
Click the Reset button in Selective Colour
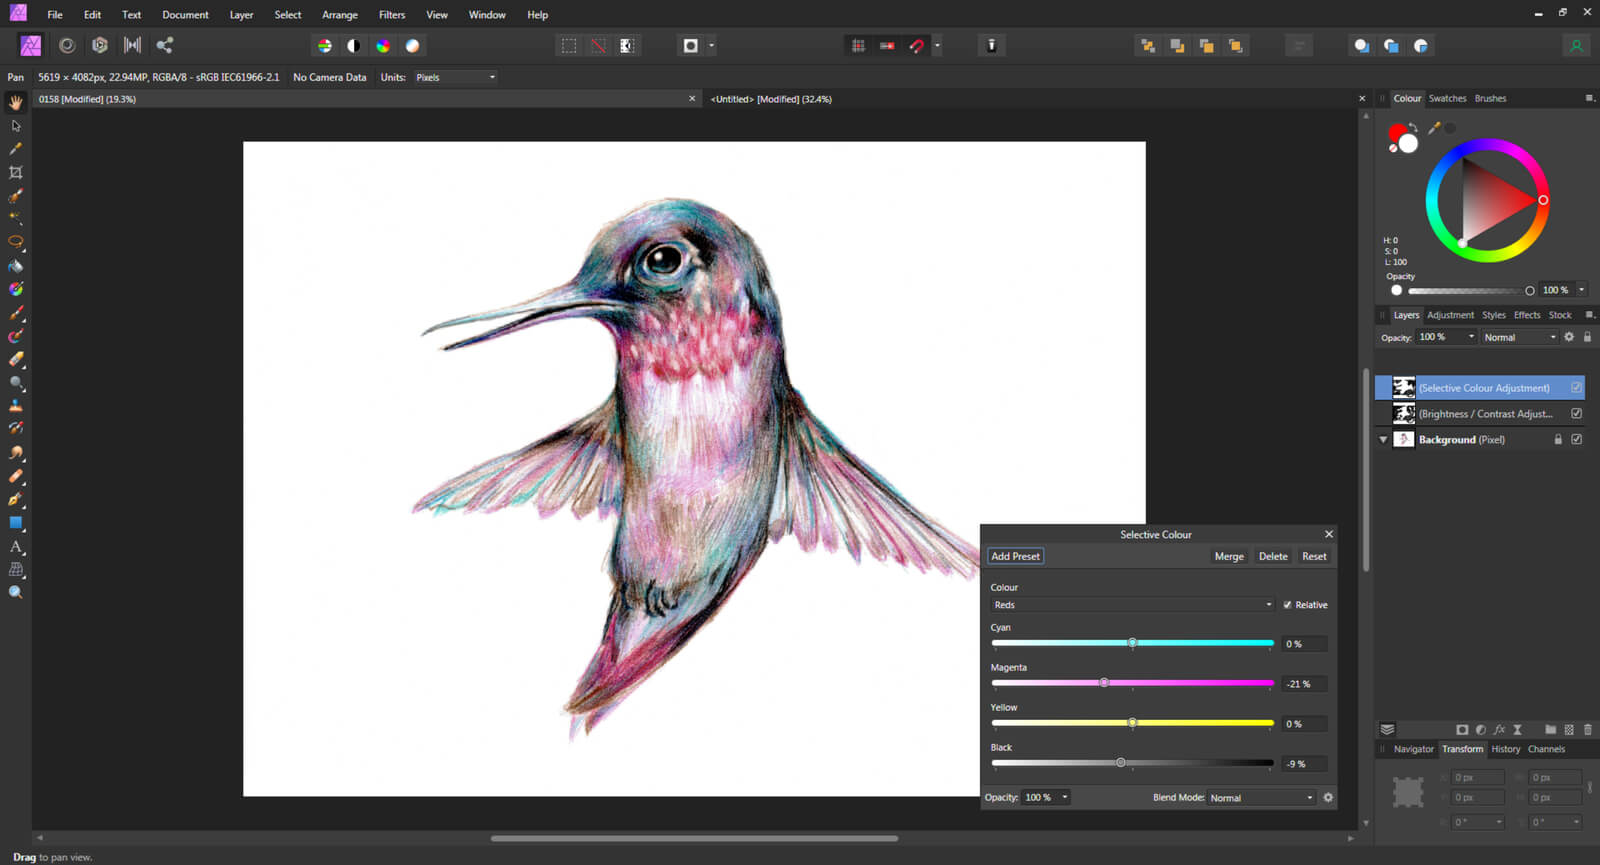point(1314,557)
